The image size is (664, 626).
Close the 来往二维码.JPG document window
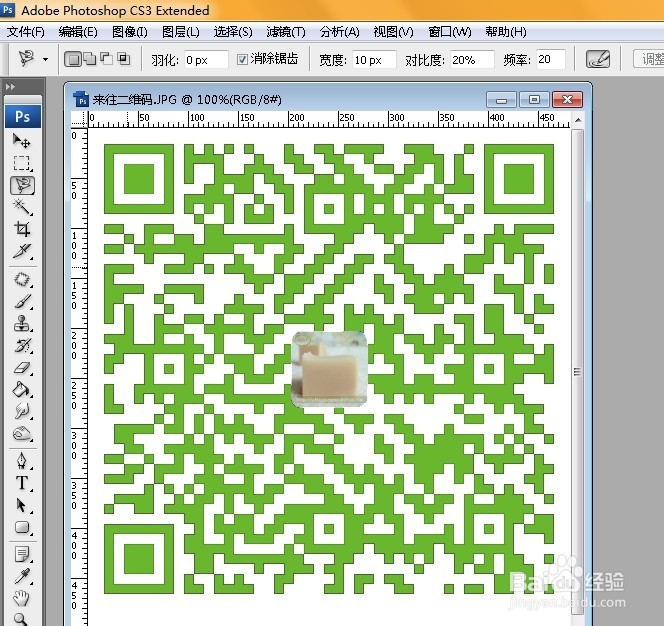567,100
